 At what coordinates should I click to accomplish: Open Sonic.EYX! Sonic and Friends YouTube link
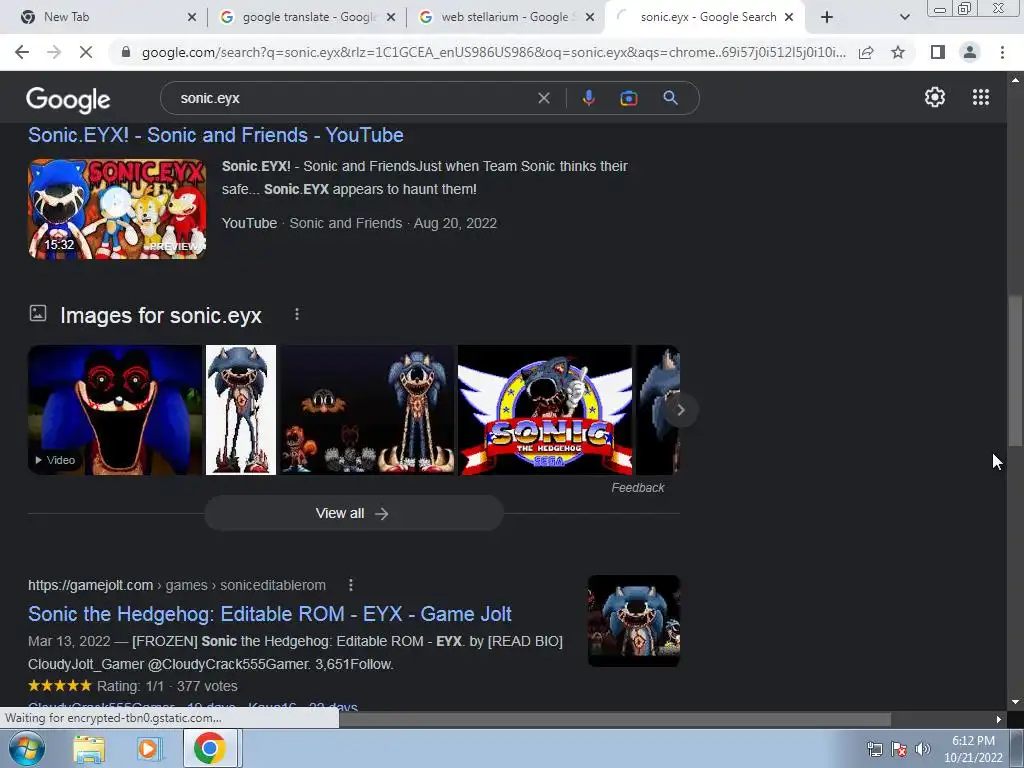tap(216, 135)
